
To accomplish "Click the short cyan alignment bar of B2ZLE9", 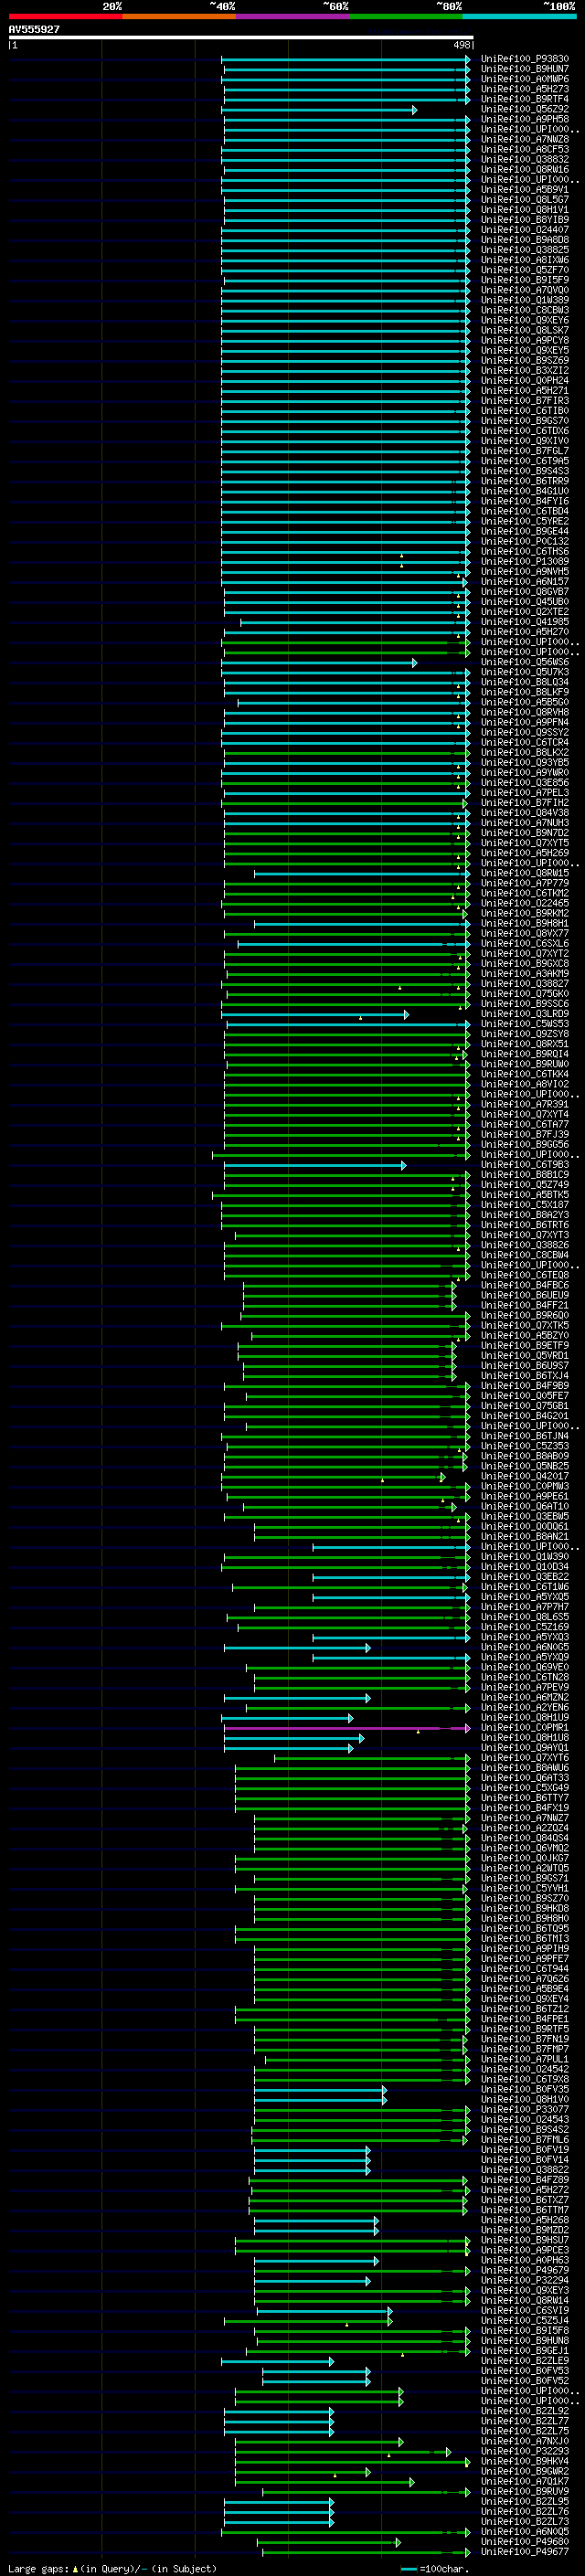I will (277, 2361).
